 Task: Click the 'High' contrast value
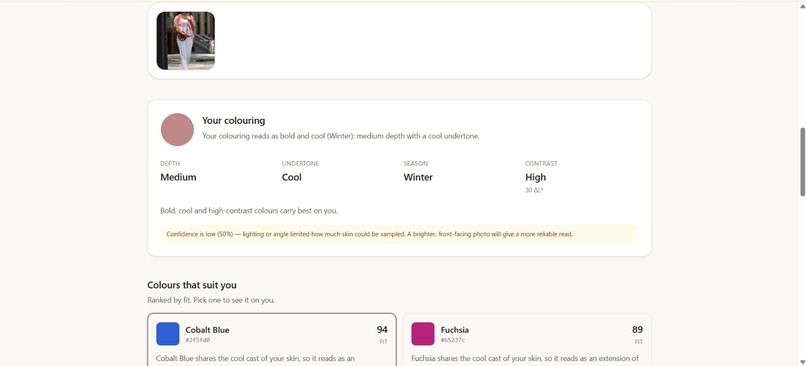tap(536, 177)
